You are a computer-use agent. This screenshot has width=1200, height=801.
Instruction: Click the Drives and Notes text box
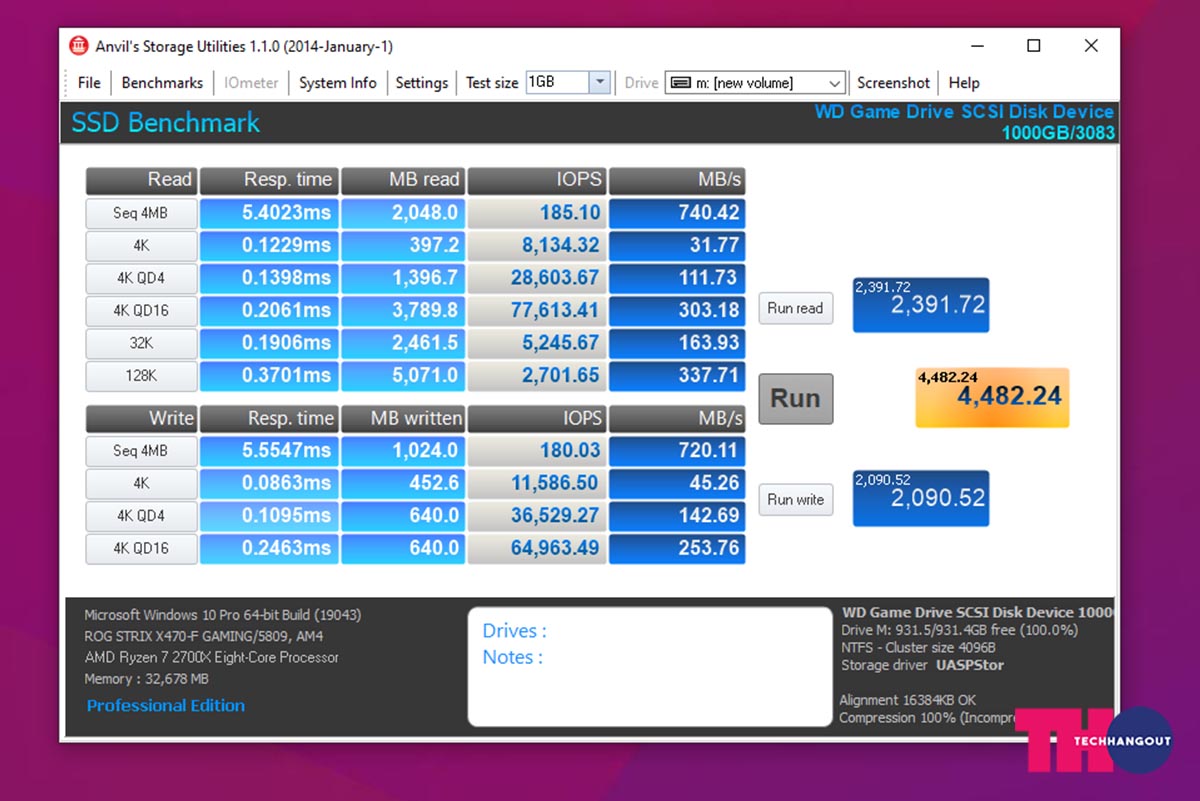point(650,666)
